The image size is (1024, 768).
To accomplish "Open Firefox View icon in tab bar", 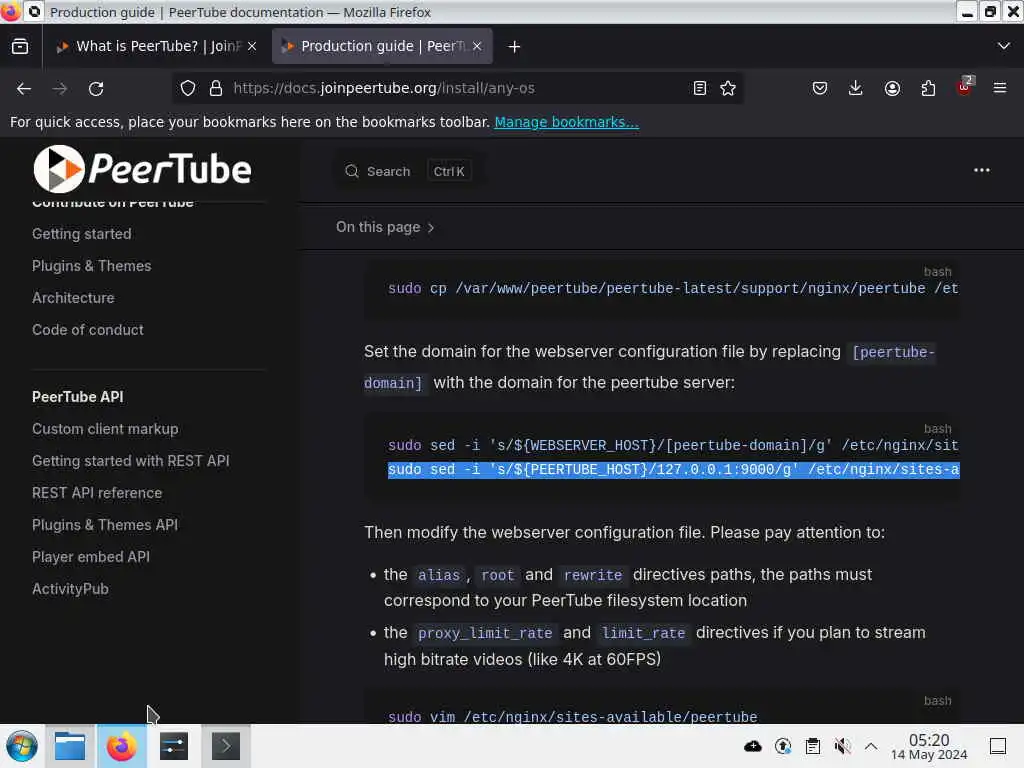I will coord(20,46).
